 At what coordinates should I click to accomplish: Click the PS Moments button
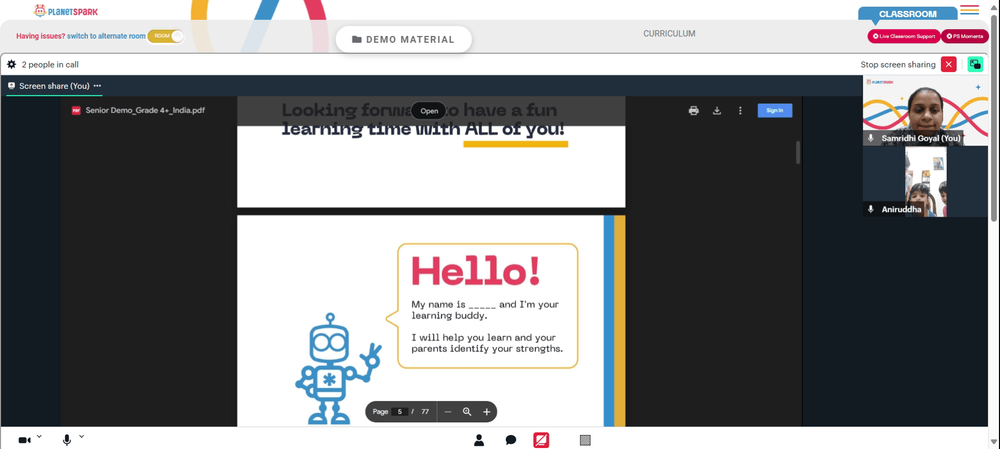(x=964, y=36)
